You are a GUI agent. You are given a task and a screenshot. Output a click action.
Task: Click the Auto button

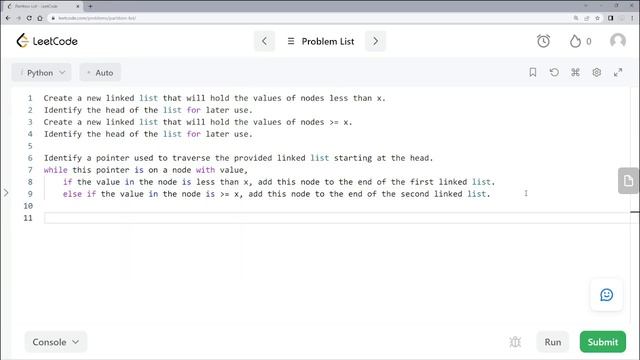point(100,73)
